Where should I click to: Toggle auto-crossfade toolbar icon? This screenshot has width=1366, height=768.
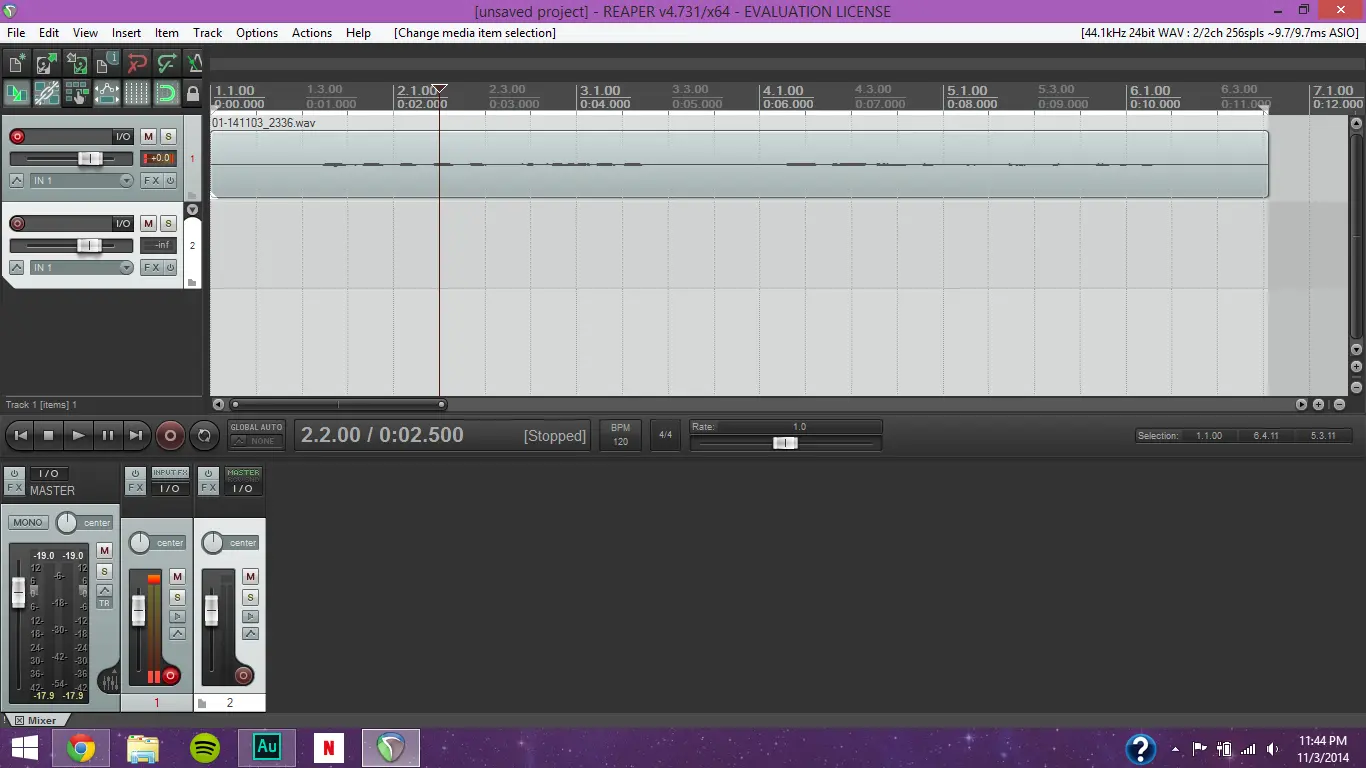pos(16,94)
